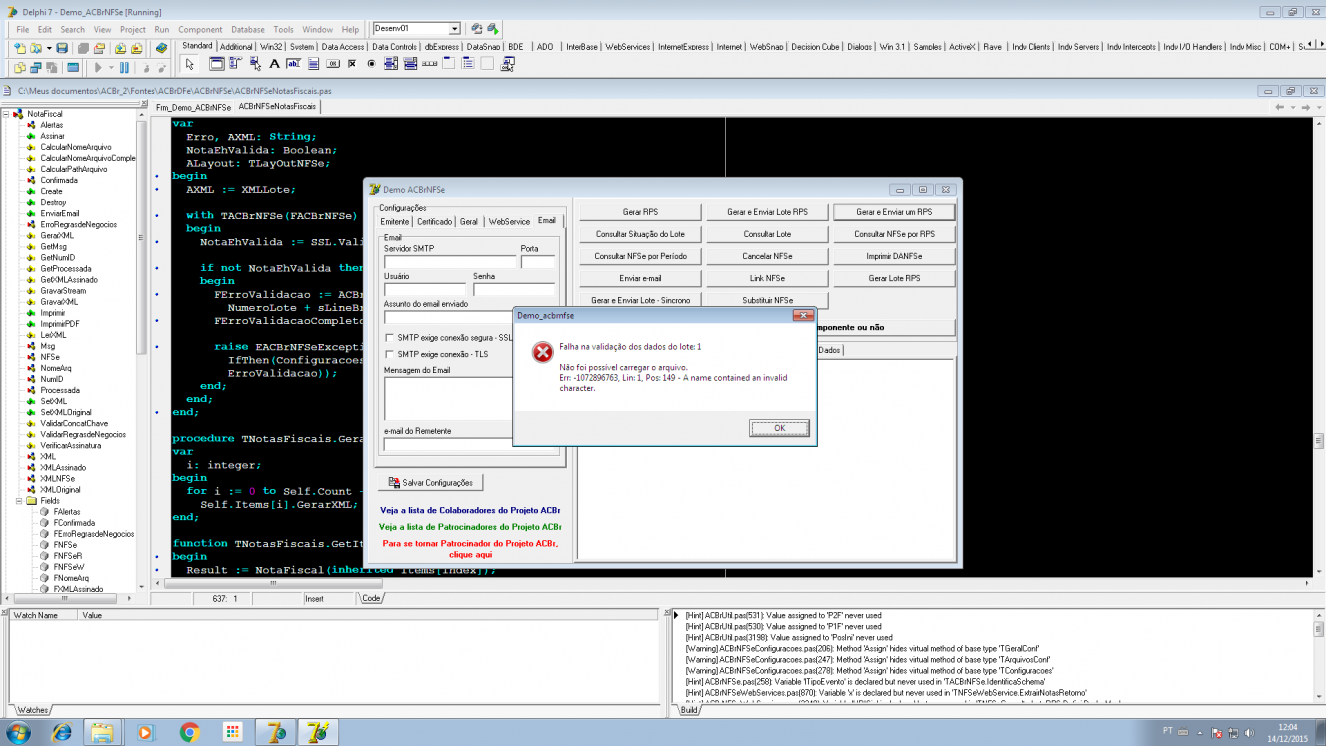Open the Certificado configuration tab
Screen dimensions: 1326x746
435,221
